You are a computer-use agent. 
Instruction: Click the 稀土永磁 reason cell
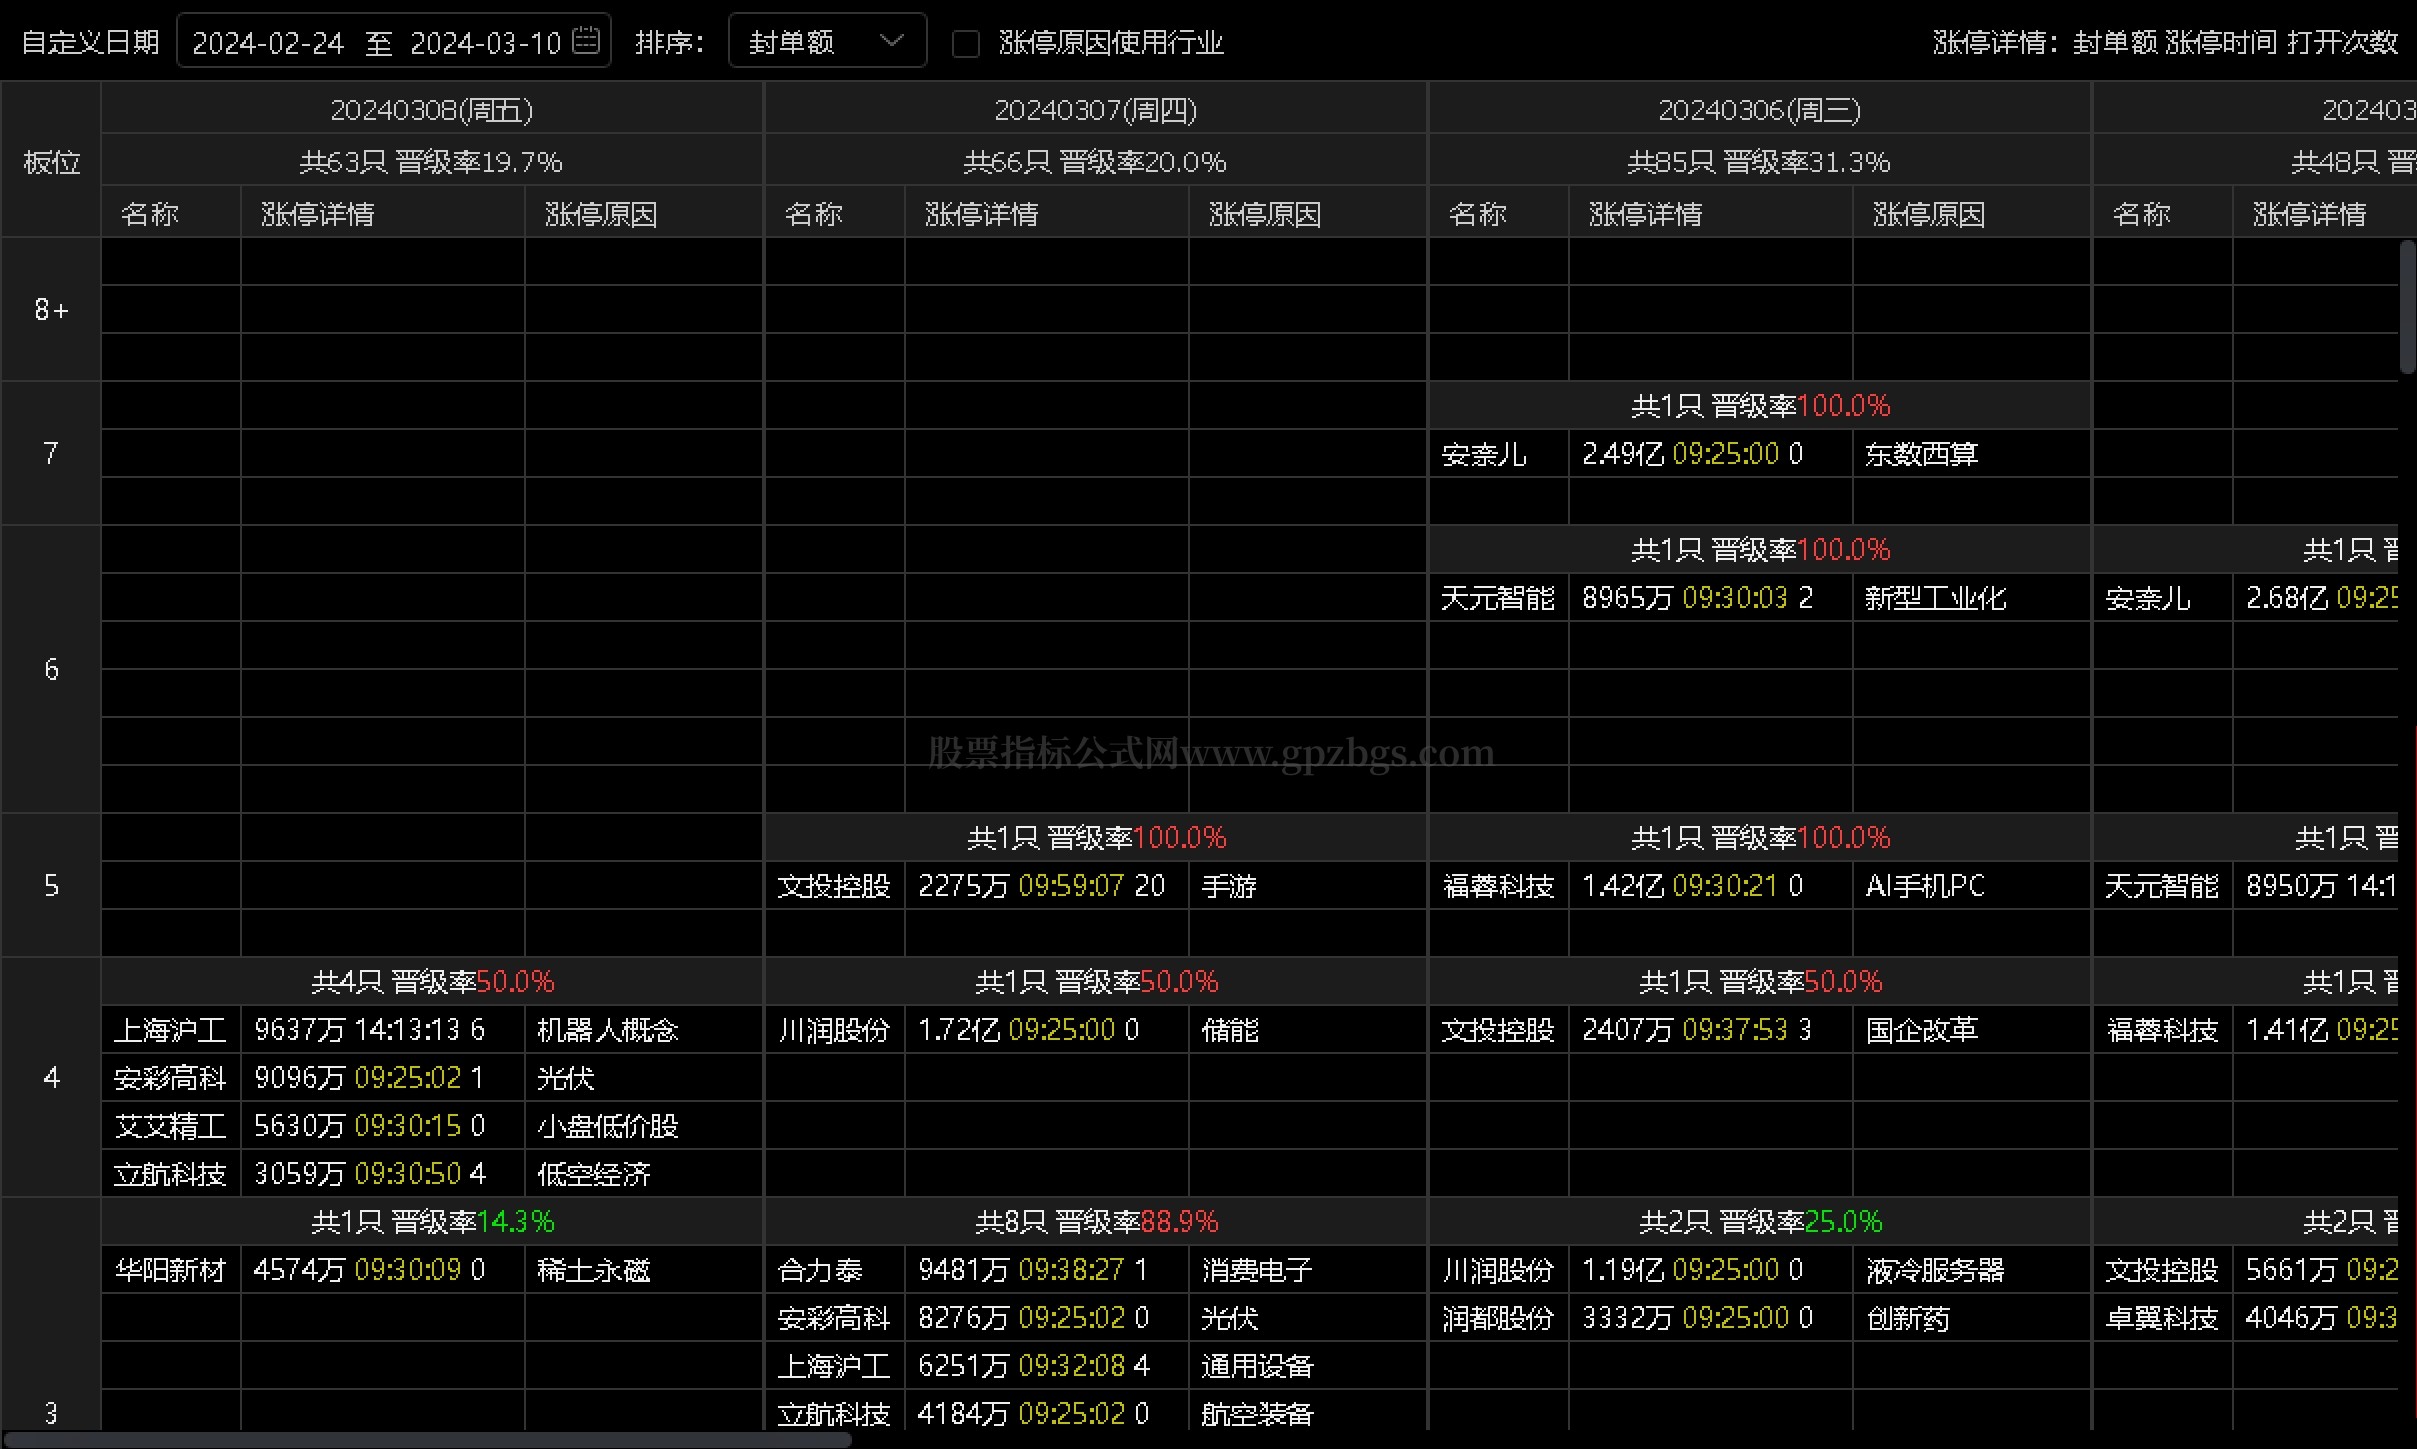[644, 1270]
